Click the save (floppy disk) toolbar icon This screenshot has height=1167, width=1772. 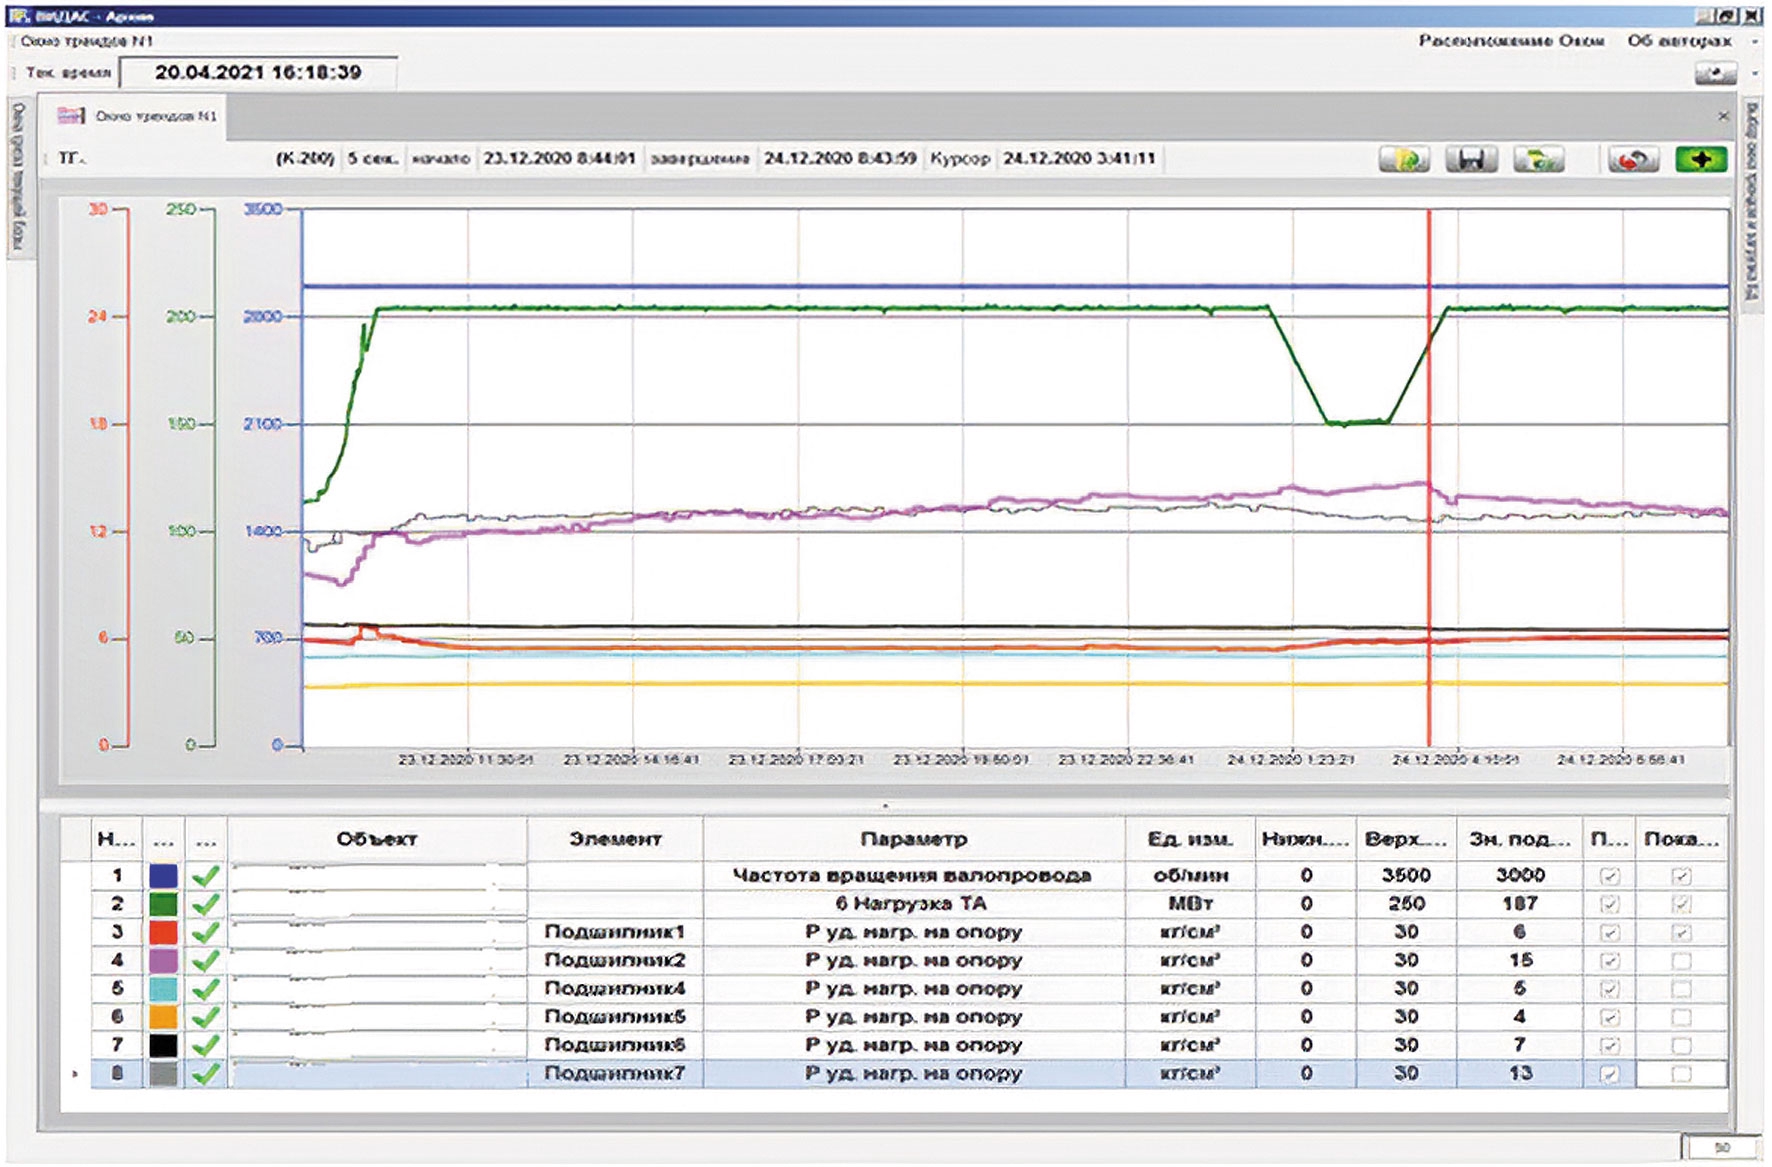pyautogui.click(x=1471, y=159)
